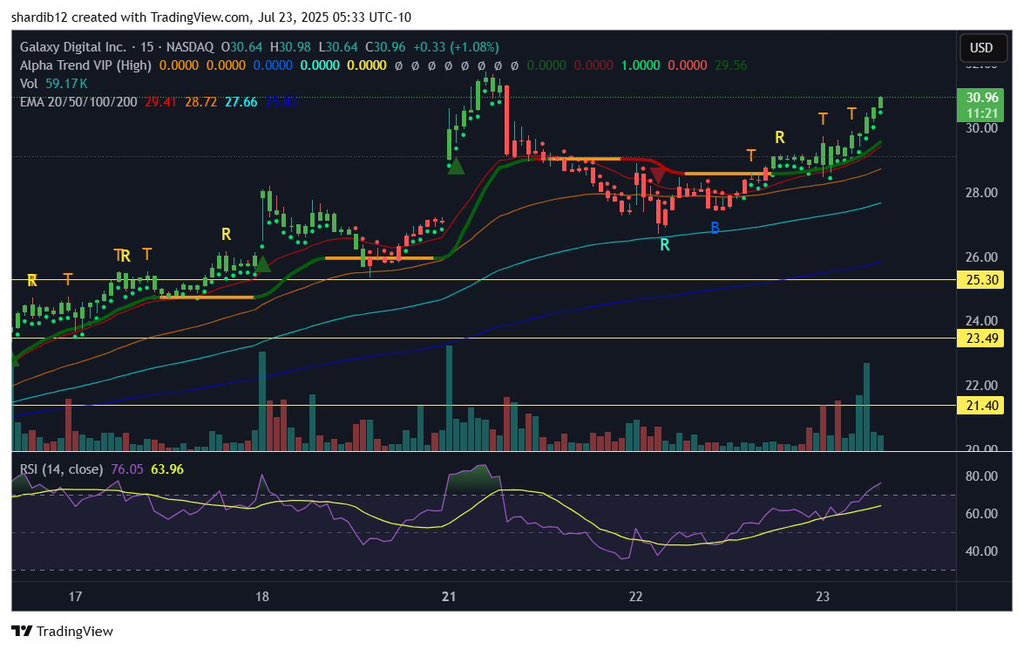Click the orange EMA 50 value 28.72
Image resolution: width=1024 pixels, height=650 pixels.
(201, 102)
